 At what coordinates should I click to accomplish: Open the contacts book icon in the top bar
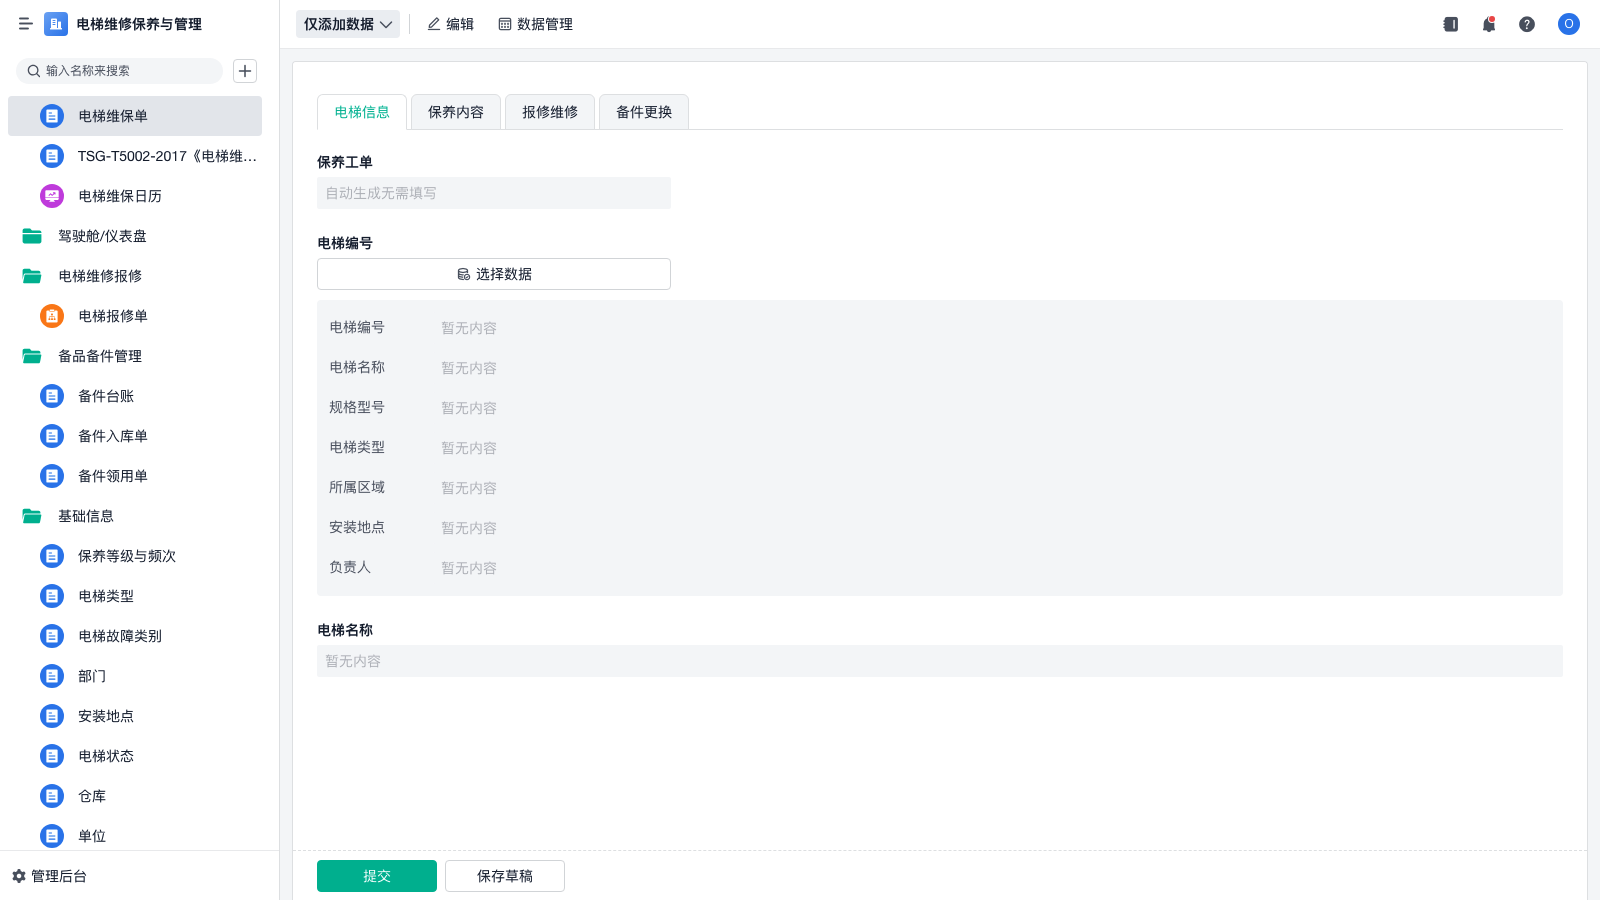(x=1451, y=24)
